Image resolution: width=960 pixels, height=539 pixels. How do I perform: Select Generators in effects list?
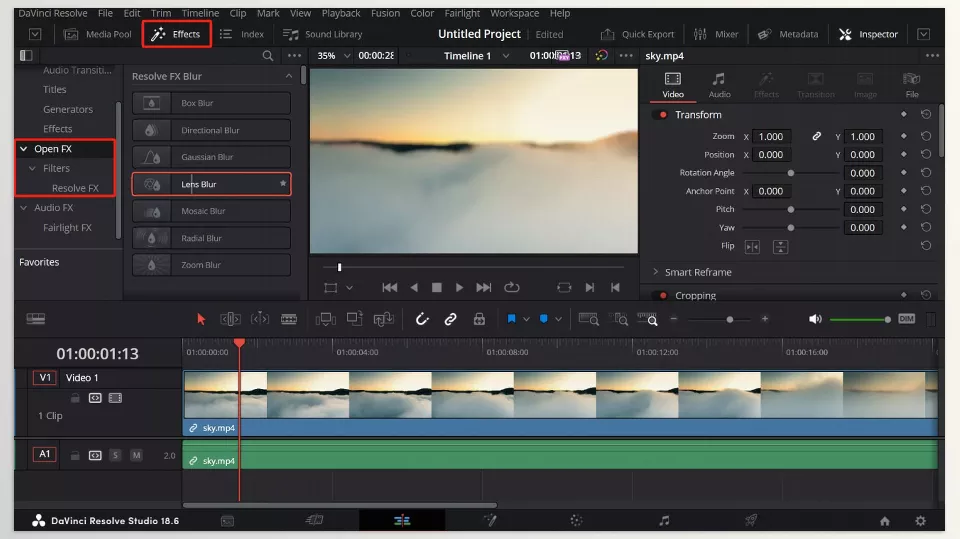coord(68,109)
